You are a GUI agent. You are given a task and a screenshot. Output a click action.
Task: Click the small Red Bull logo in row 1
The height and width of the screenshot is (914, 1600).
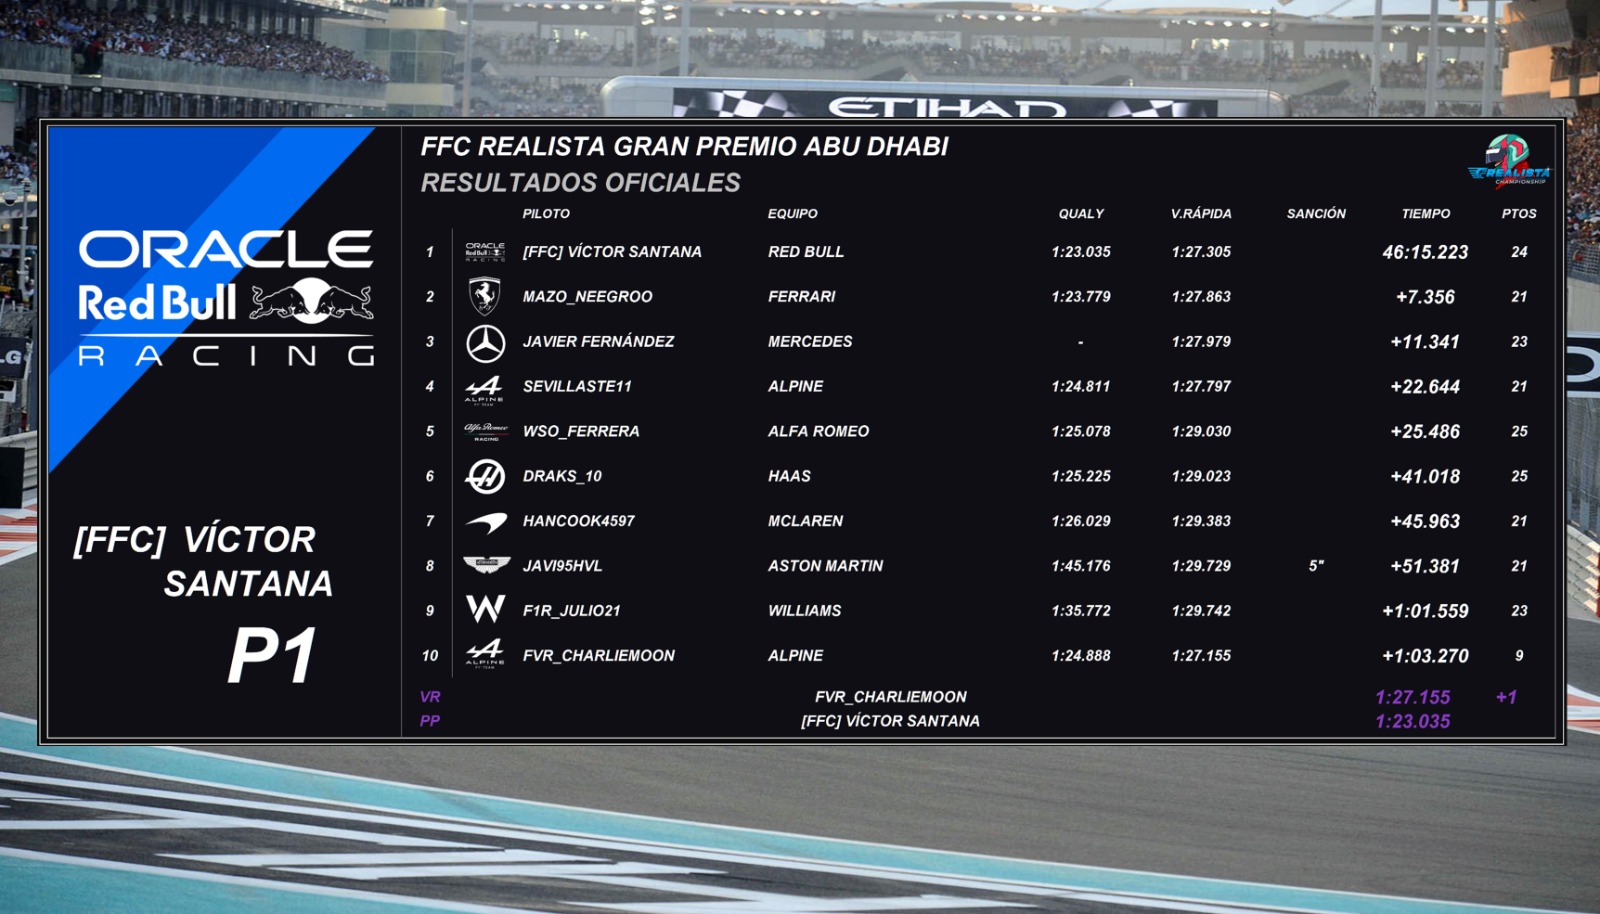[x=485, y=251]
